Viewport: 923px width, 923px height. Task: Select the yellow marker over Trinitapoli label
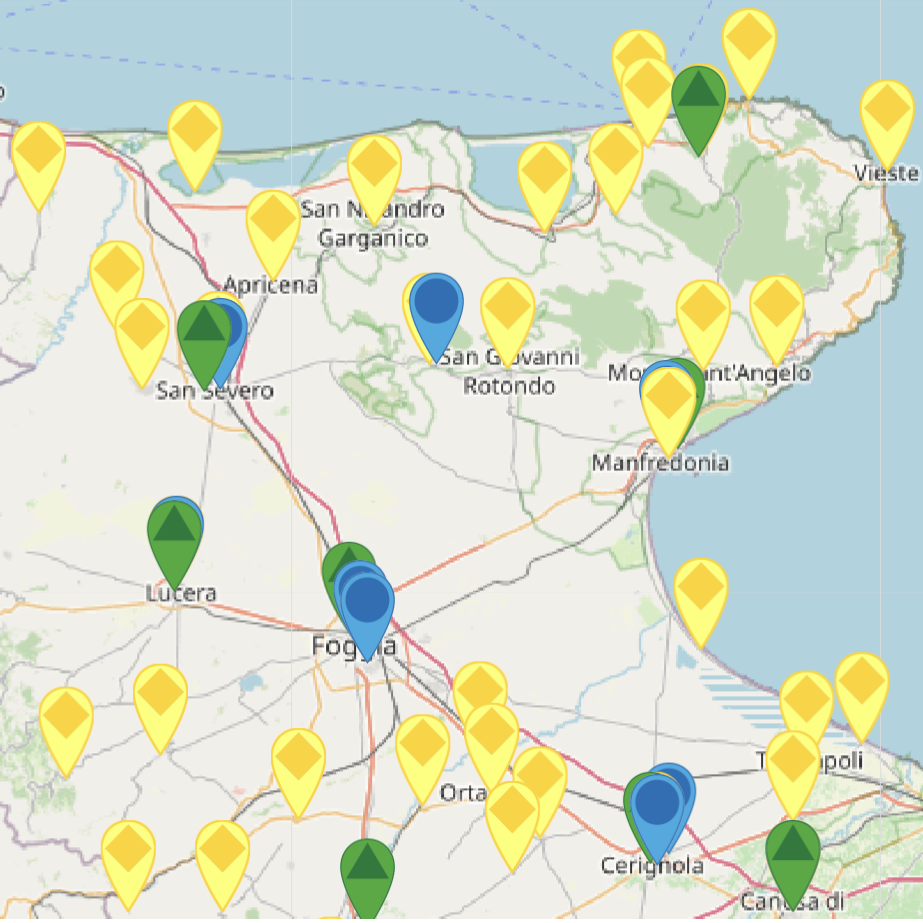pyautogui.click(x=793, y=762)
